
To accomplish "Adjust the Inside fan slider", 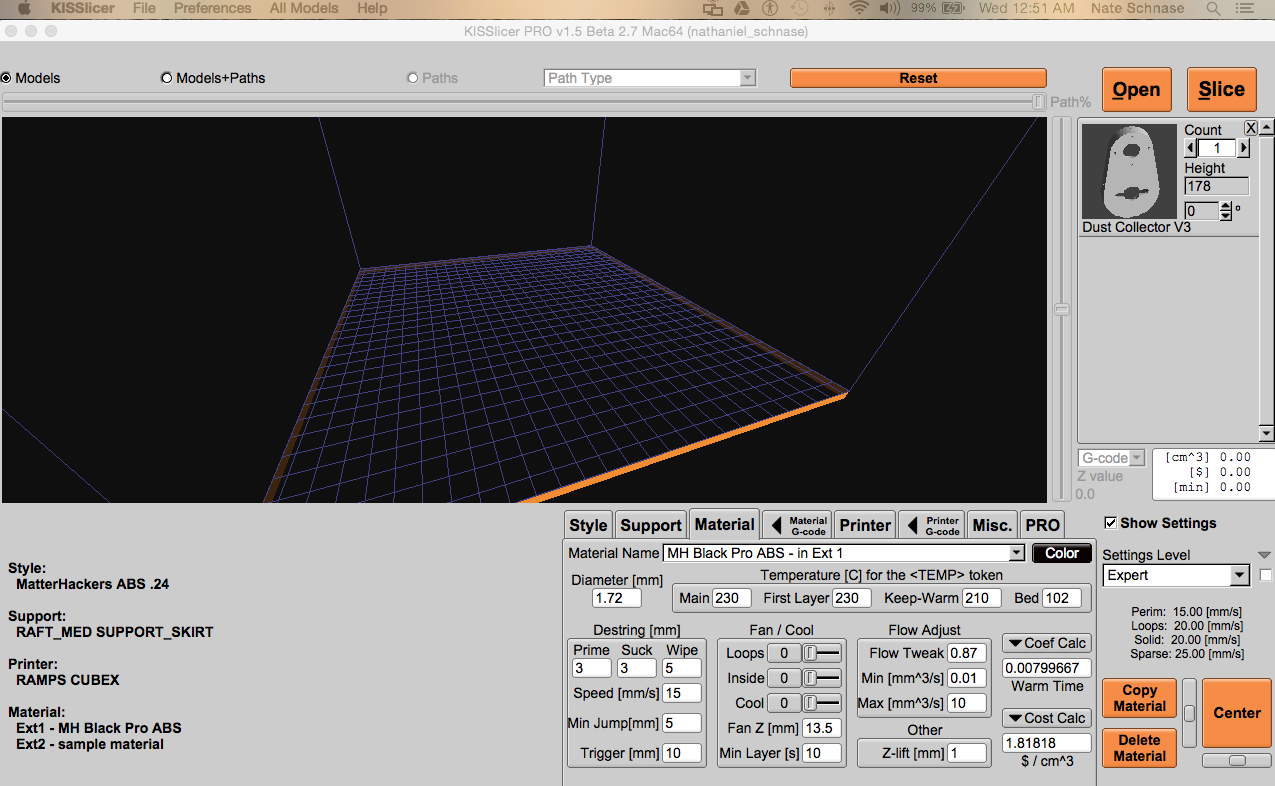I will [821, 678].
